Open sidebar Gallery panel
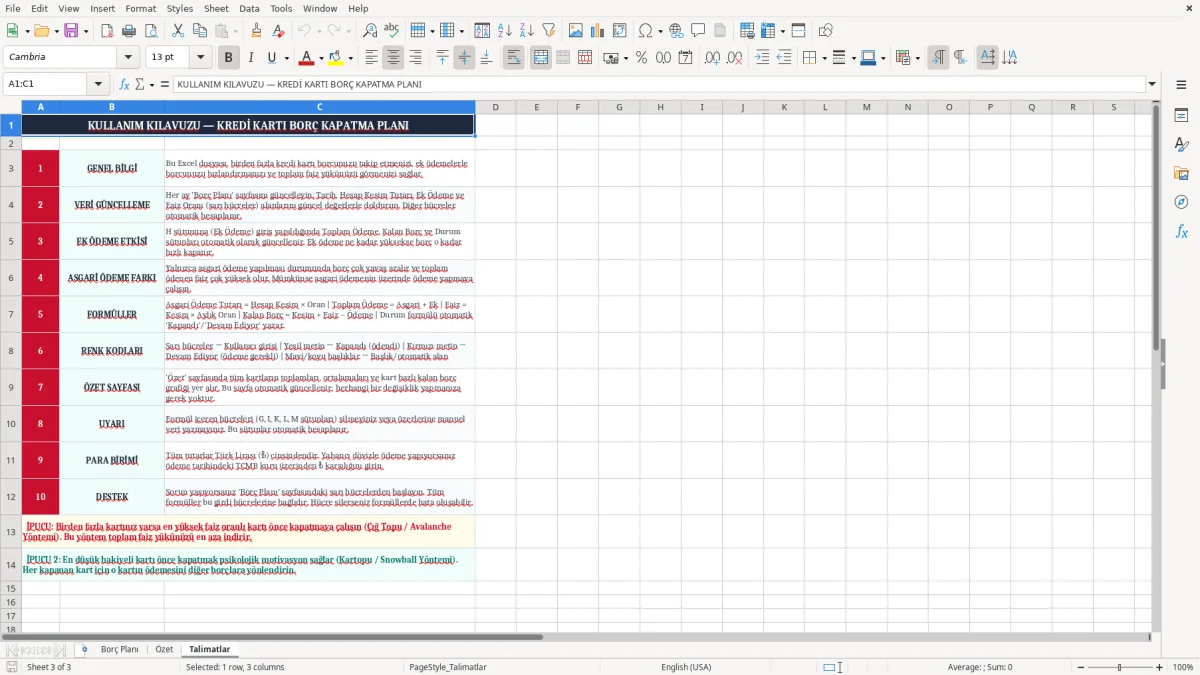This screenshot has width=1200, height=675. tap(1181, 174)
